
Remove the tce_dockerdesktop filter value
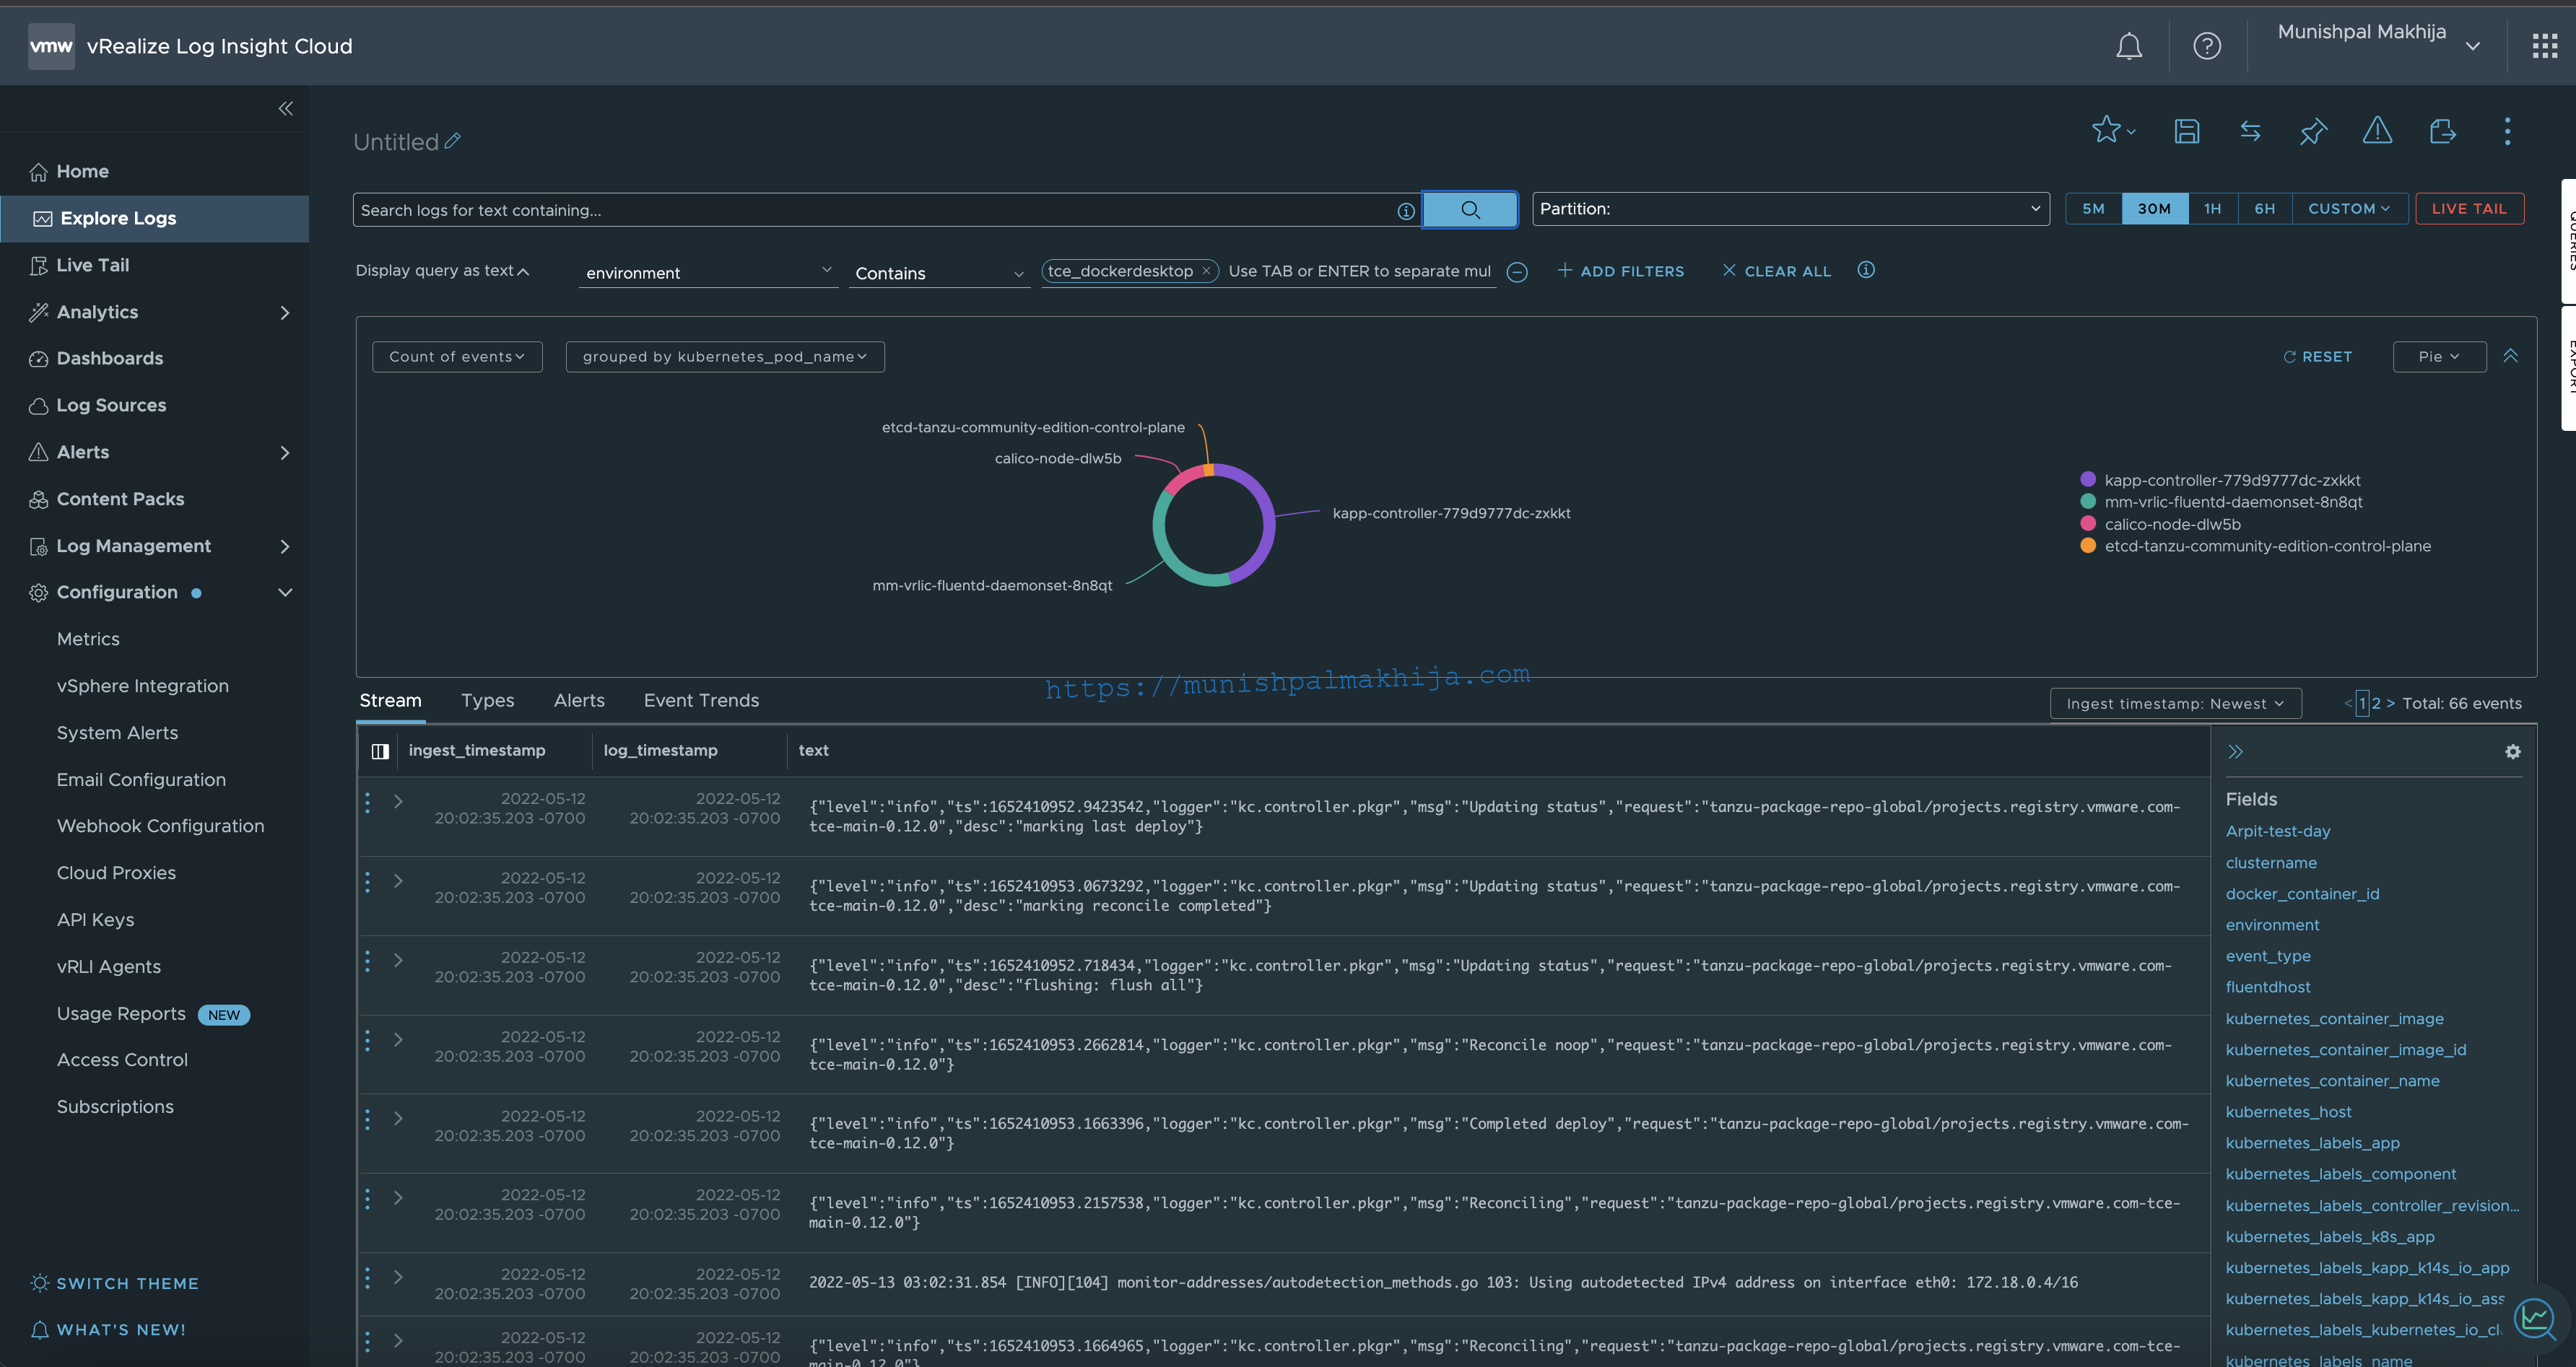tap(1206, 271)
